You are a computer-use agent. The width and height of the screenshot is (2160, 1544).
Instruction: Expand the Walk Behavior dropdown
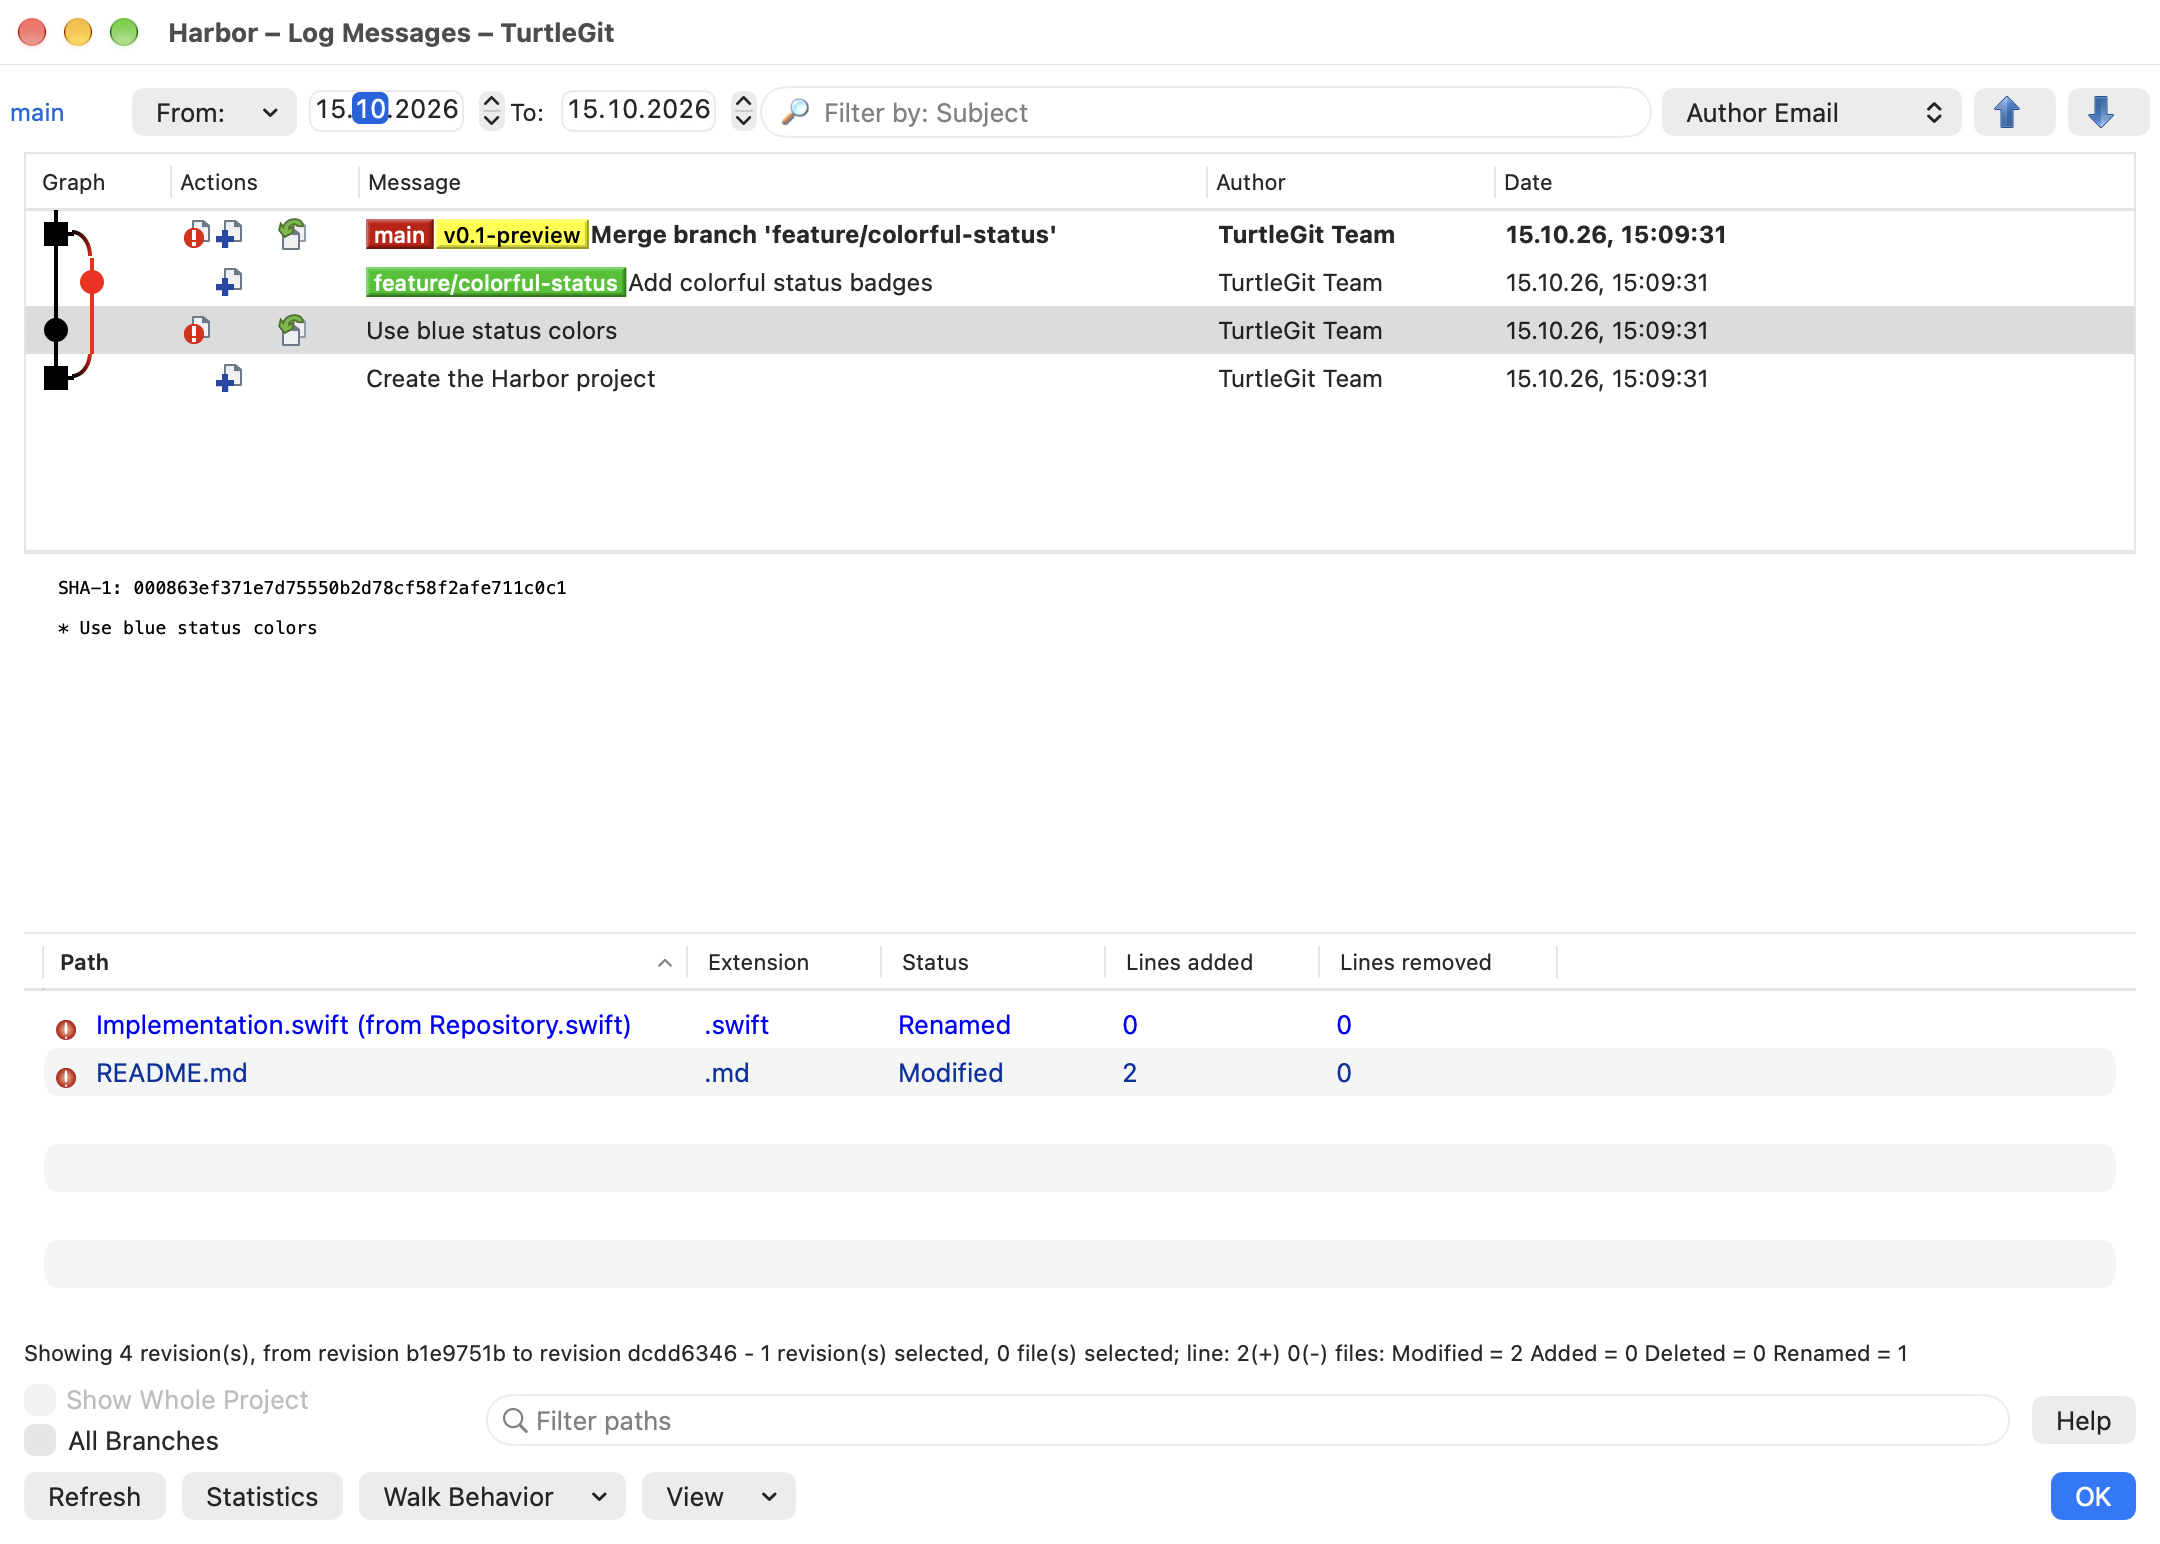492,1496
